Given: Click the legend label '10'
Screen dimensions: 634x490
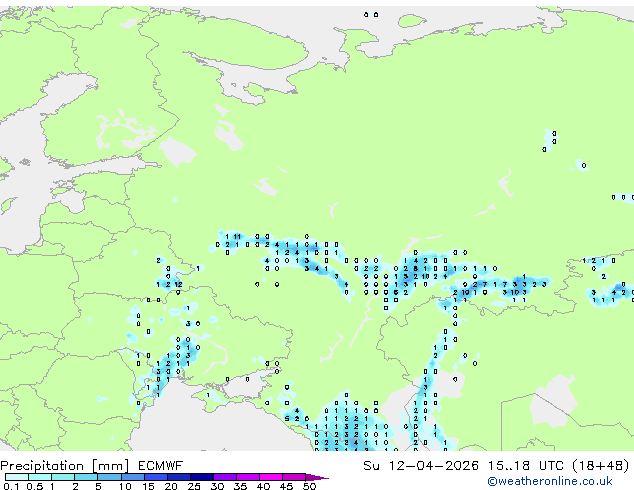Looking at the screenshot, I should 125,486.
